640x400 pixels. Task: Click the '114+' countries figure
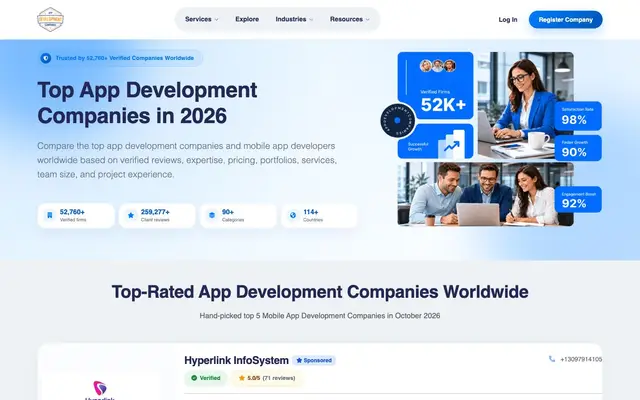point(311,212)
